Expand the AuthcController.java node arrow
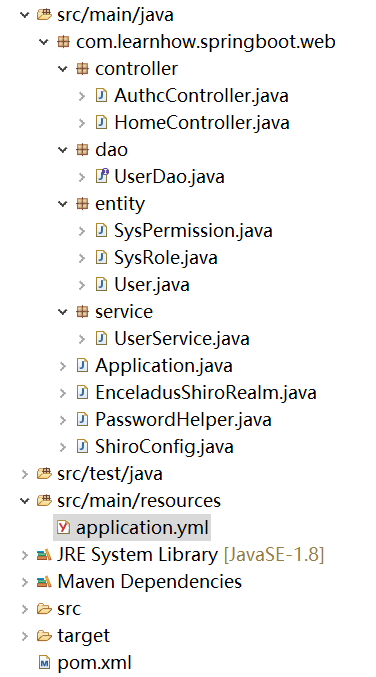This screenshot has height=677, width=376. click(82, 96)
